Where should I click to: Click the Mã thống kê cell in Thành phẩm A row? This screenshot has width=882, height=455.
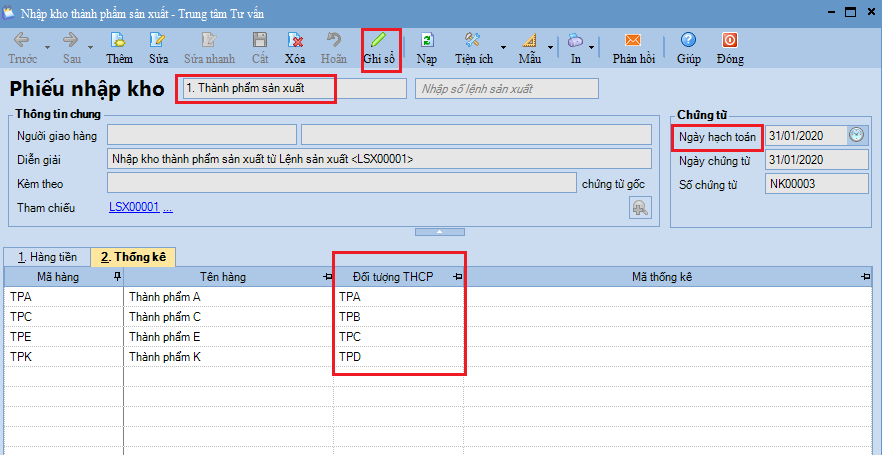tap(669, 297)
